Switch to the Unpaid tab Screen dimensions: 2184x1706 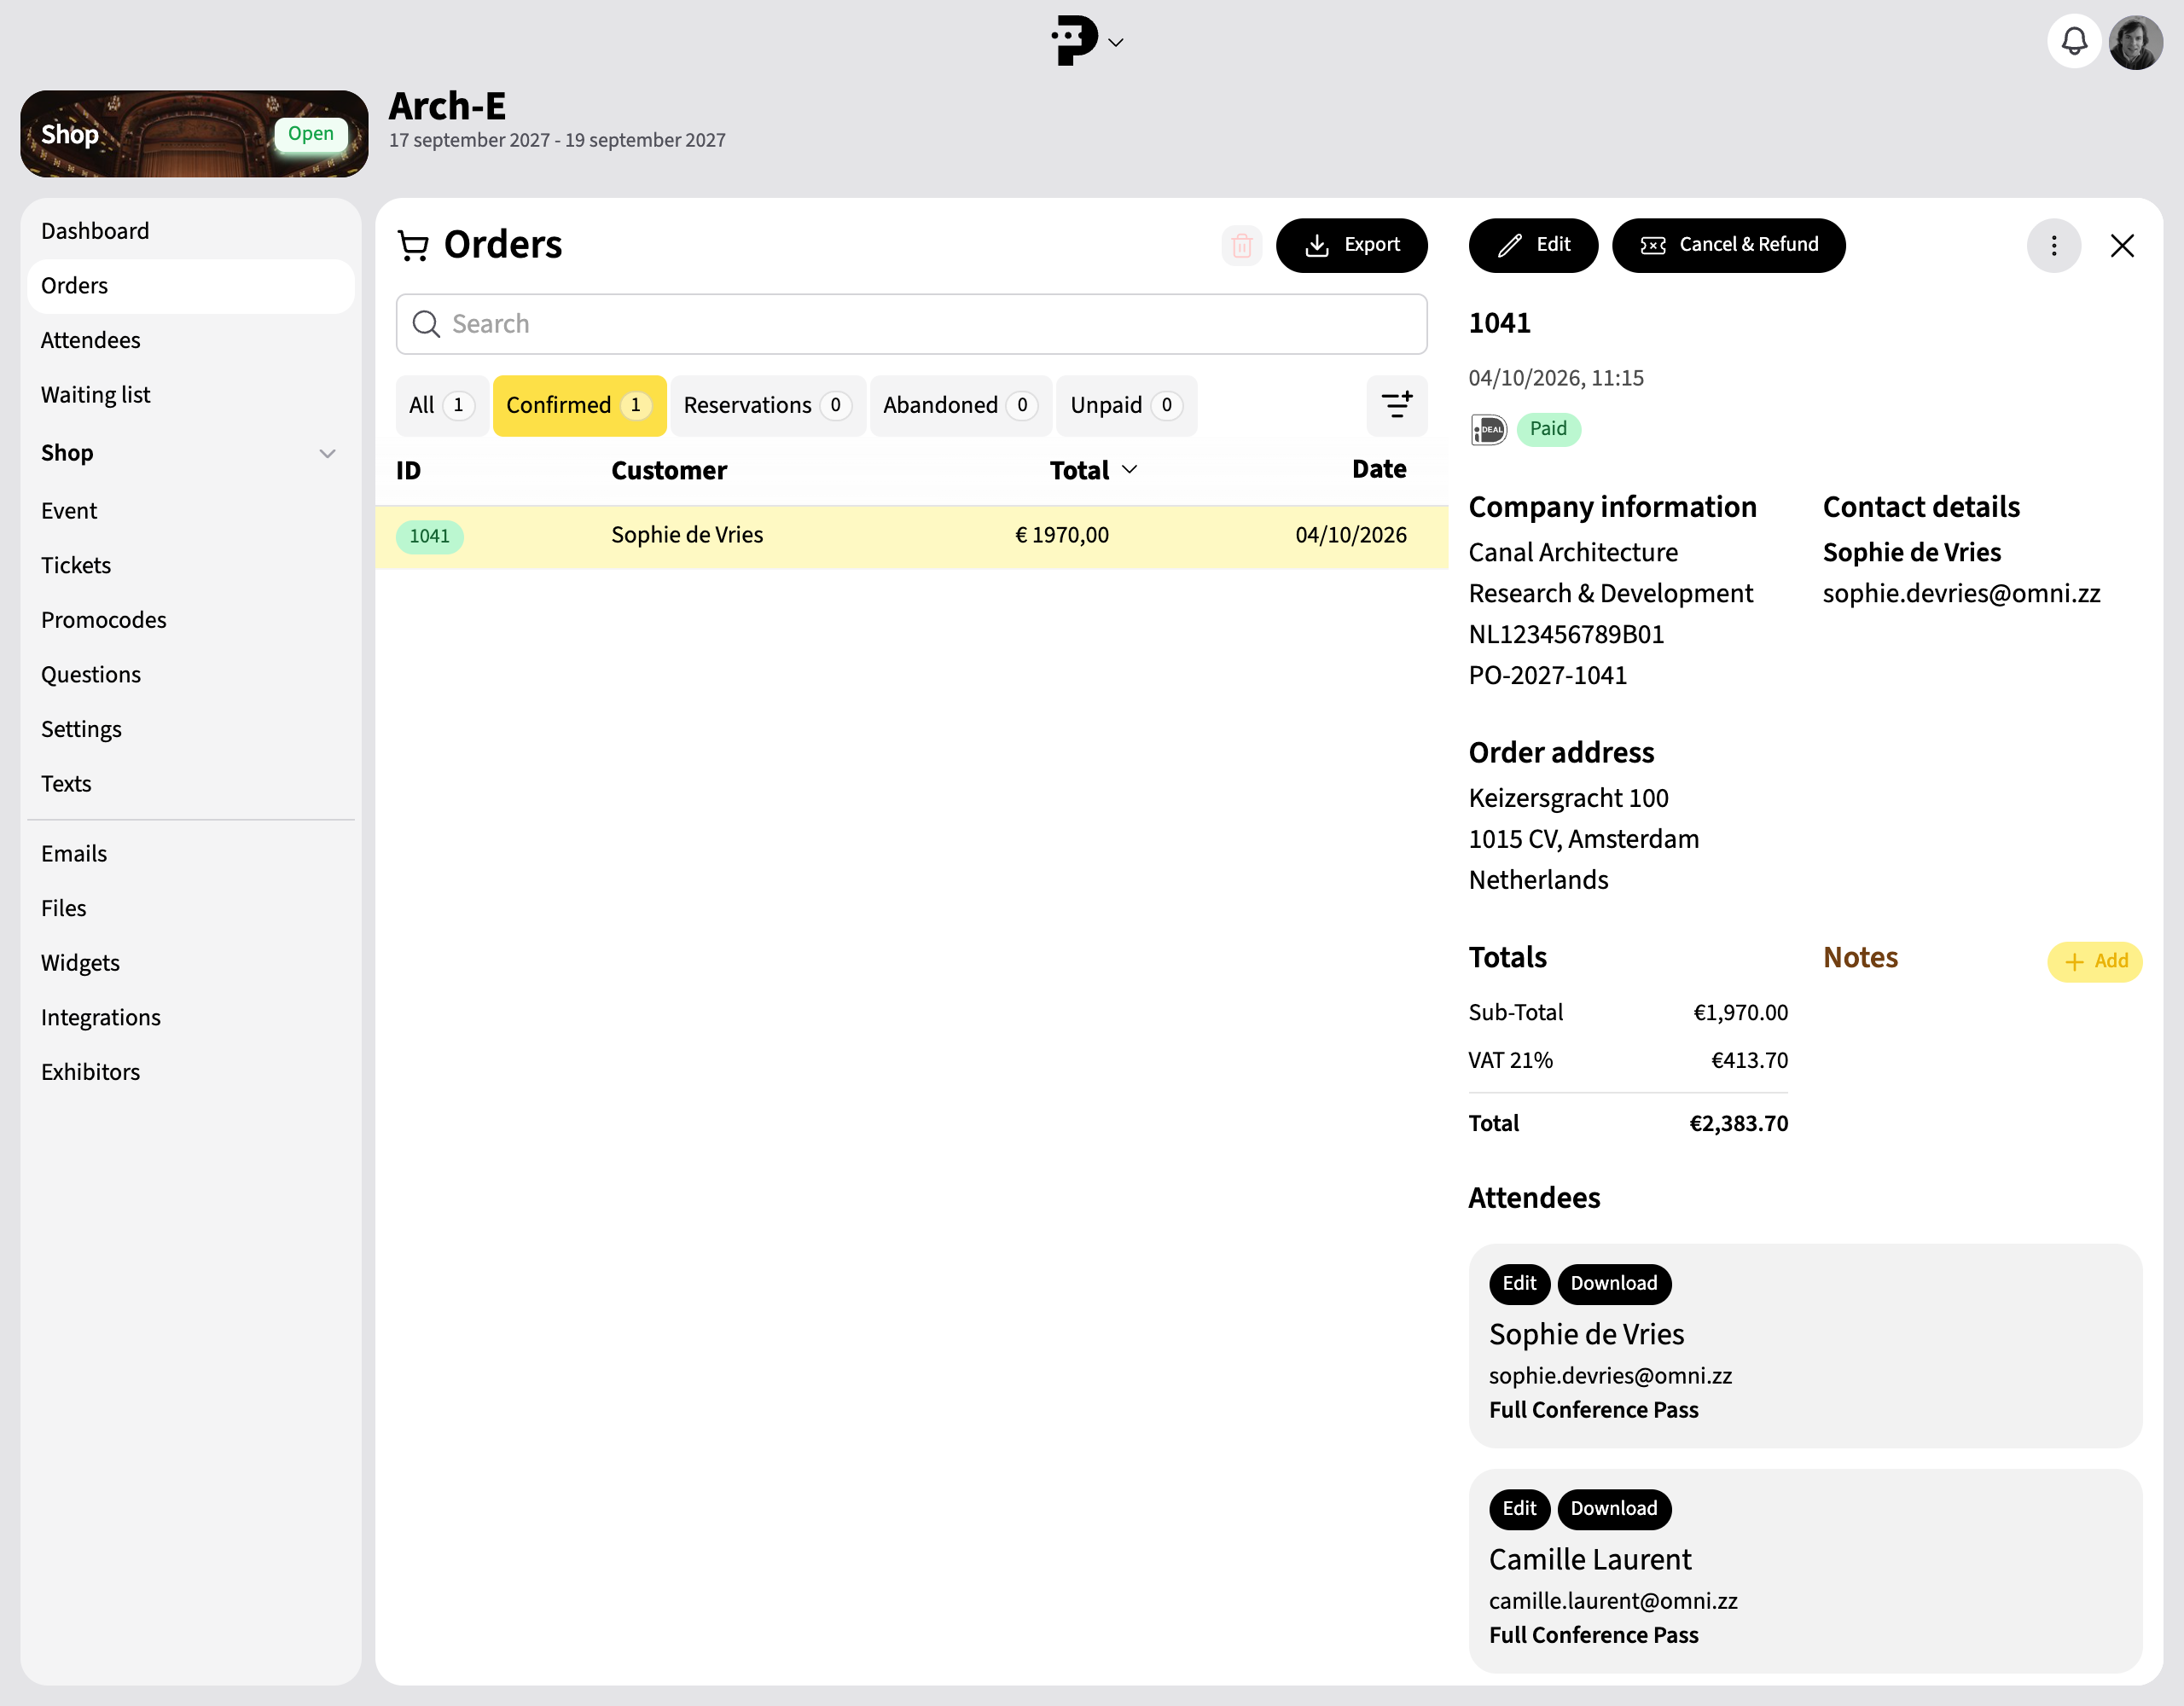(1126, 405)
